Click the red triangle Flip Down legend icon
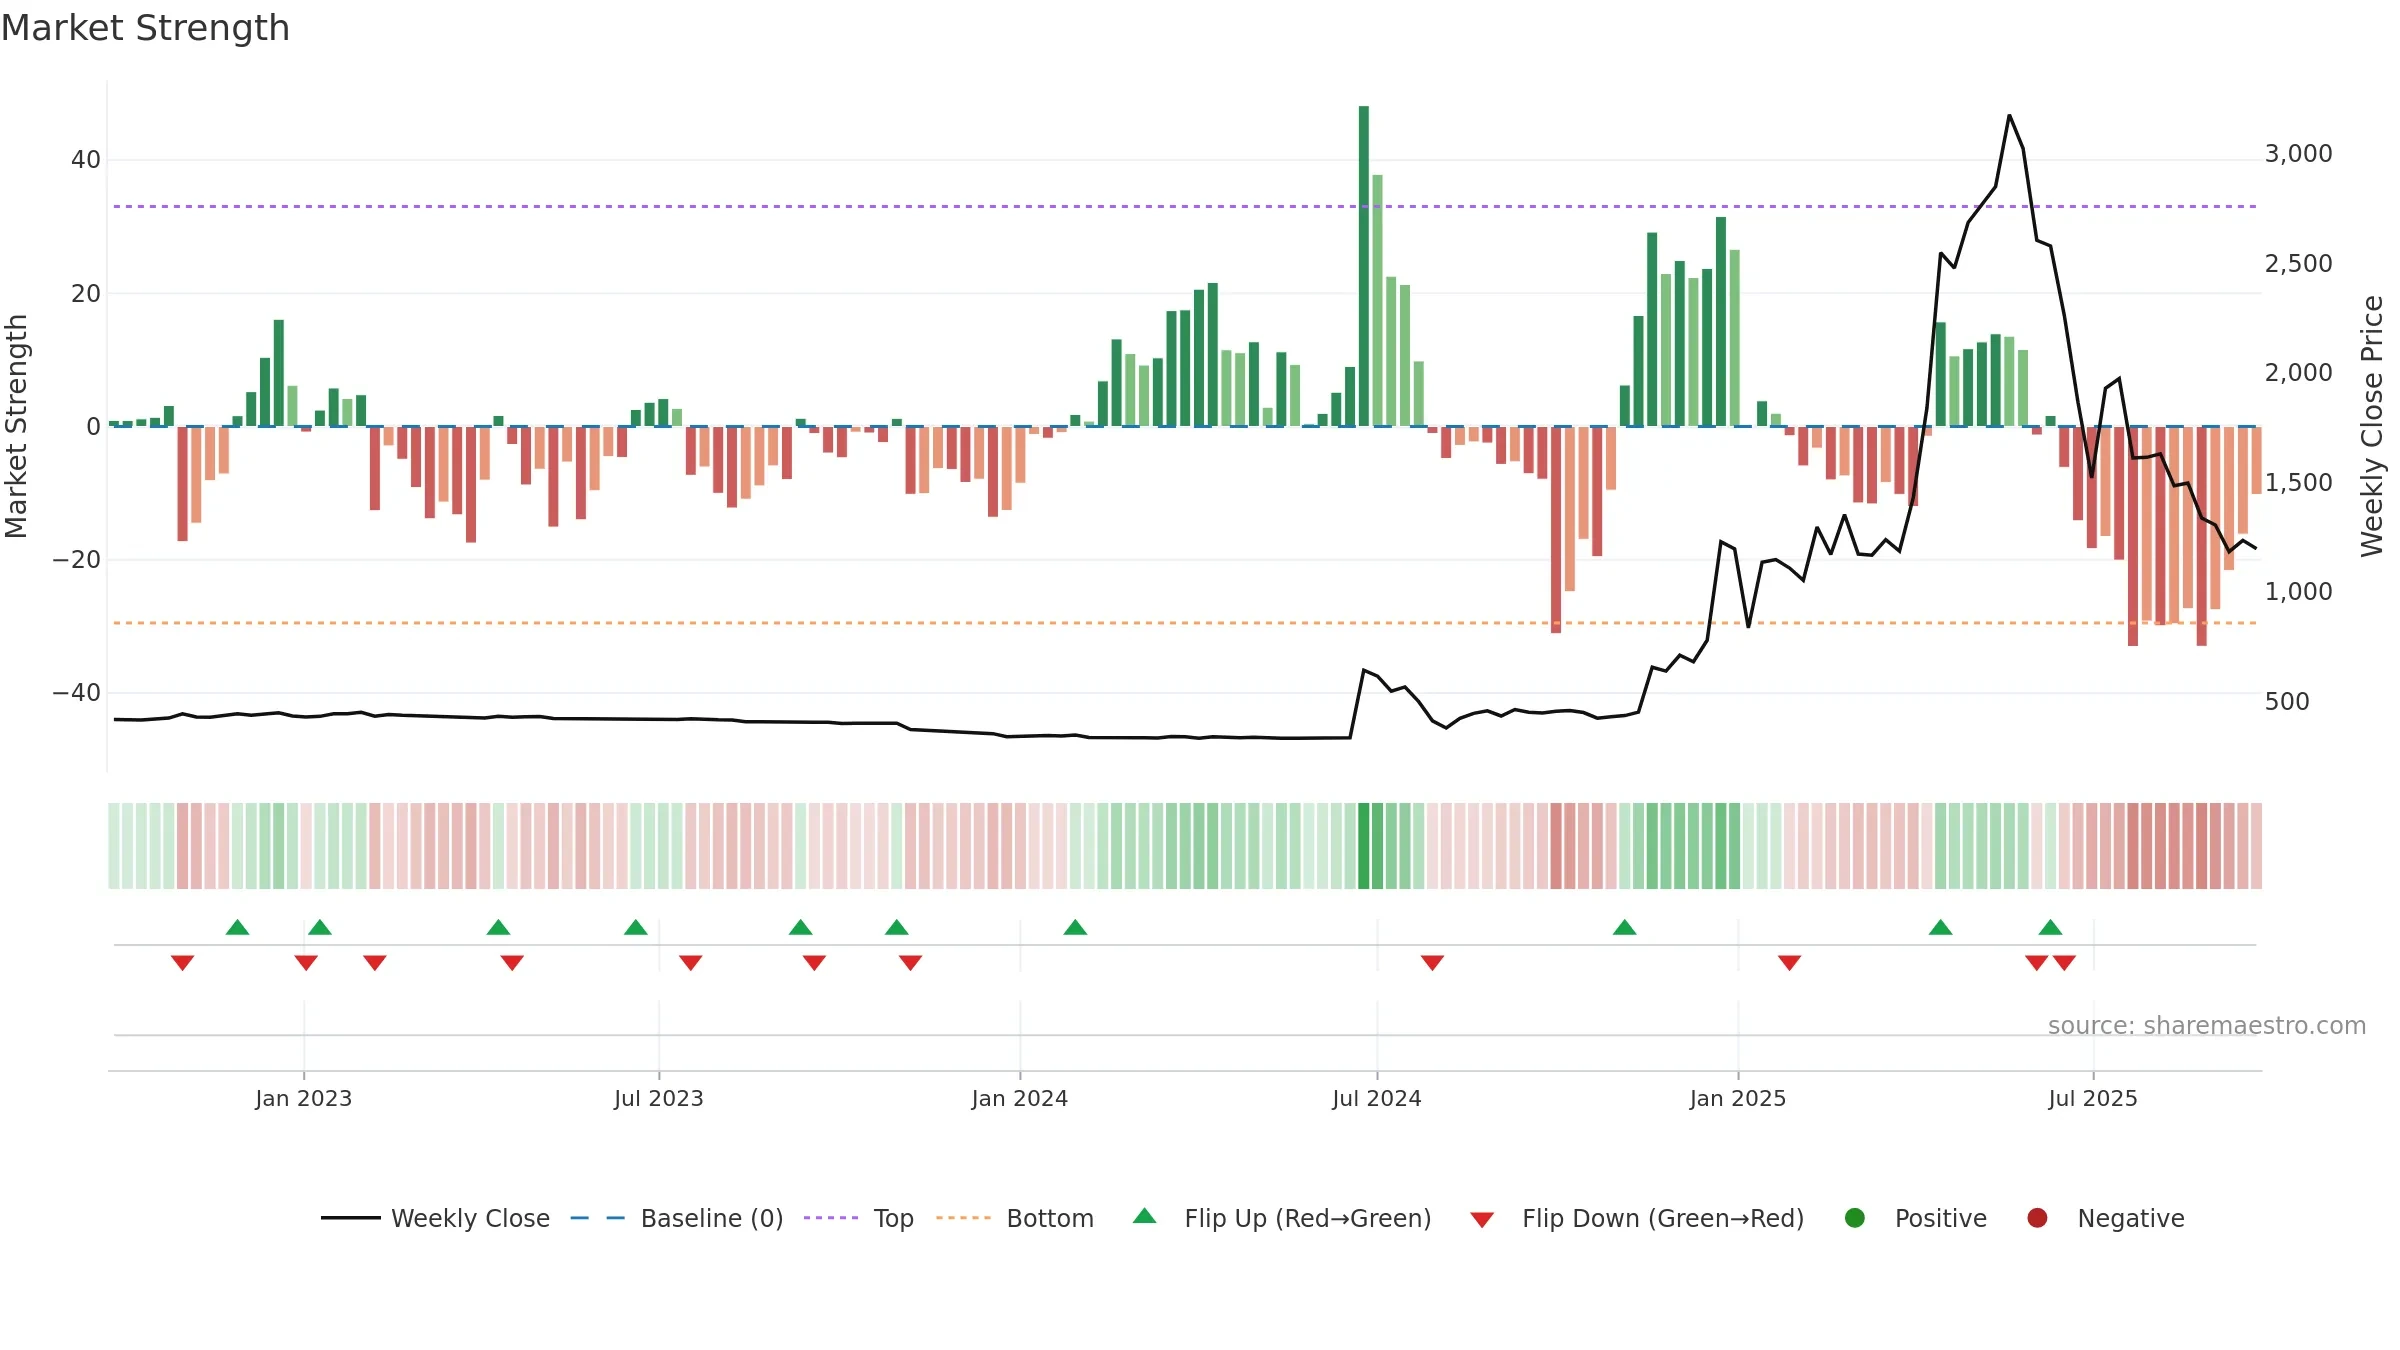2400x1350 pixels. click(x=1482, y=1220)
